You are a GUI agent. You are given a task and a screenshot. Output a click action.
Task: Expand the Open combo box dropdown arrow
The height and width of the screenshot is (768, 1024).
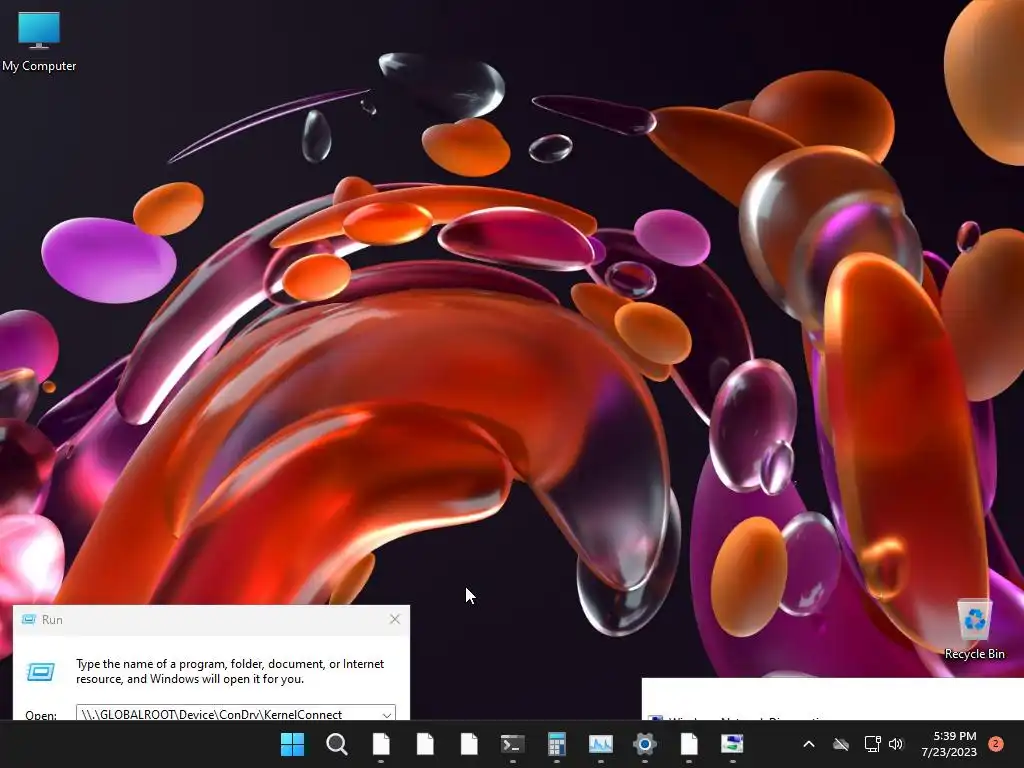pos(387,714)
